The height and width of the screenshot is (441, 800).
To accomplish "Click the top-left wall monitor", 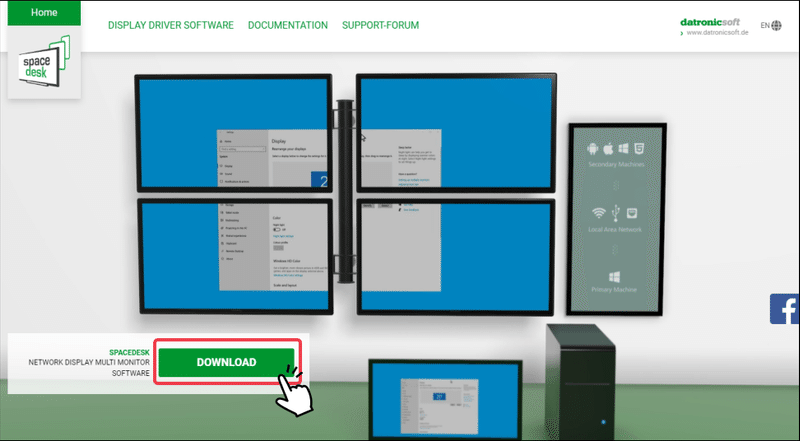I will pyautogui.click(x=234, y=133).
